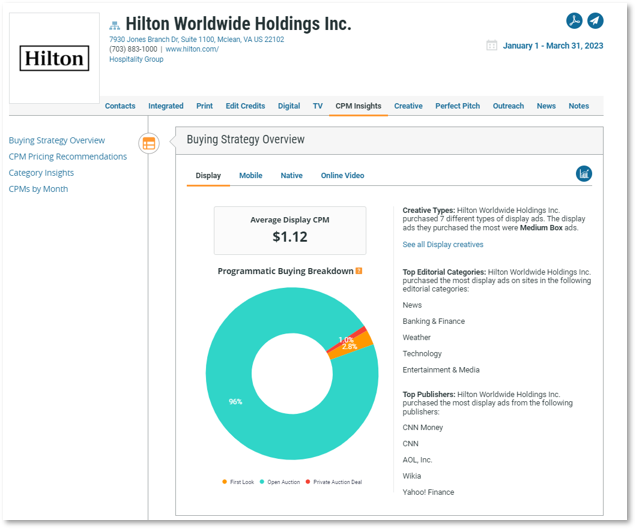Click the Hospitality Group link
The height and width of the screenshot is (529, 636).
coord(136,59)
